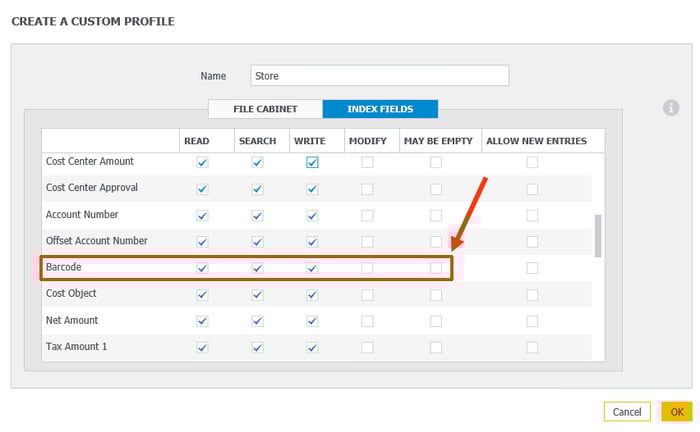Image resolution: width=700 pixels, height=432 pixels.
Task: Uncheck Read for Tax Amount 1
Action: [203, 348]
